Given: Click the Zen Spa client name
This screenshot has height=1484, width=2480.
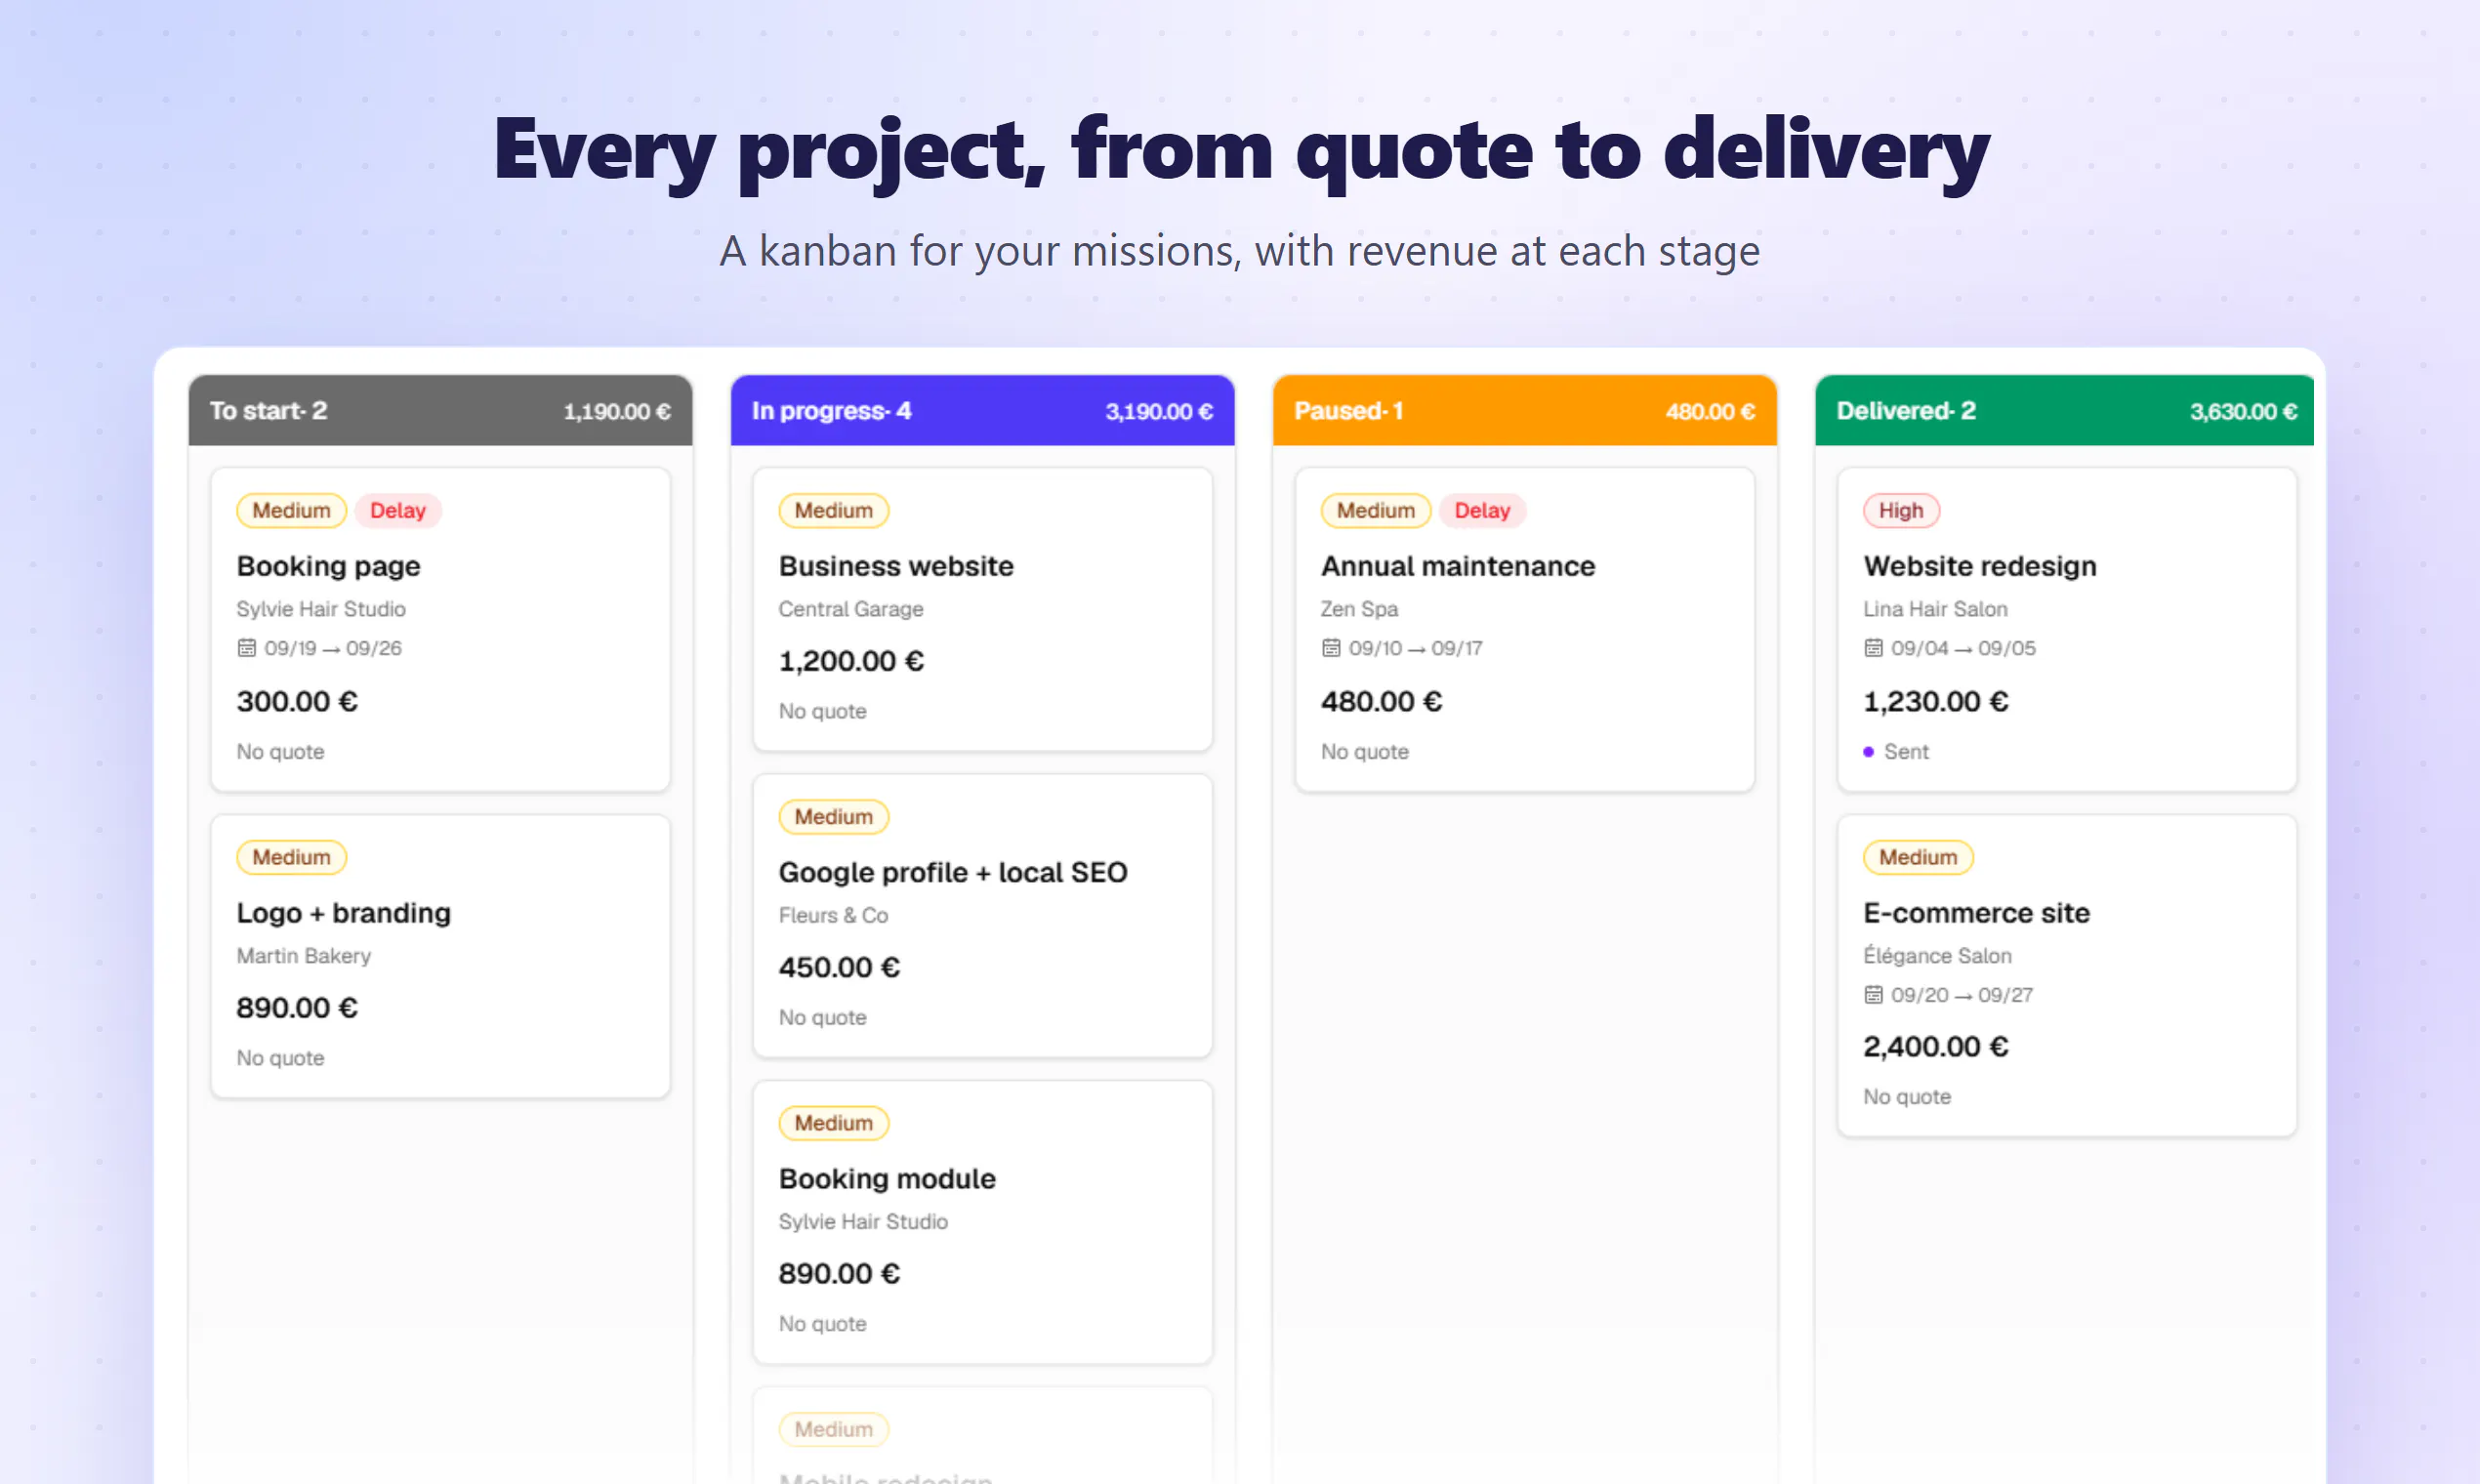Looking at the screenshot, I should 1359,609.
